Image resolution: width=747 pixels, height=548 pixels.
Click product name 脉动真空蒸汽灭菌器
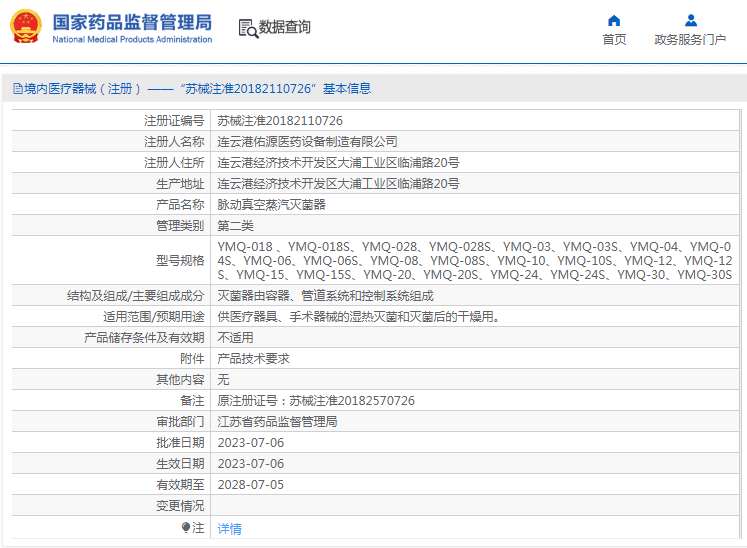pos(272,204)
